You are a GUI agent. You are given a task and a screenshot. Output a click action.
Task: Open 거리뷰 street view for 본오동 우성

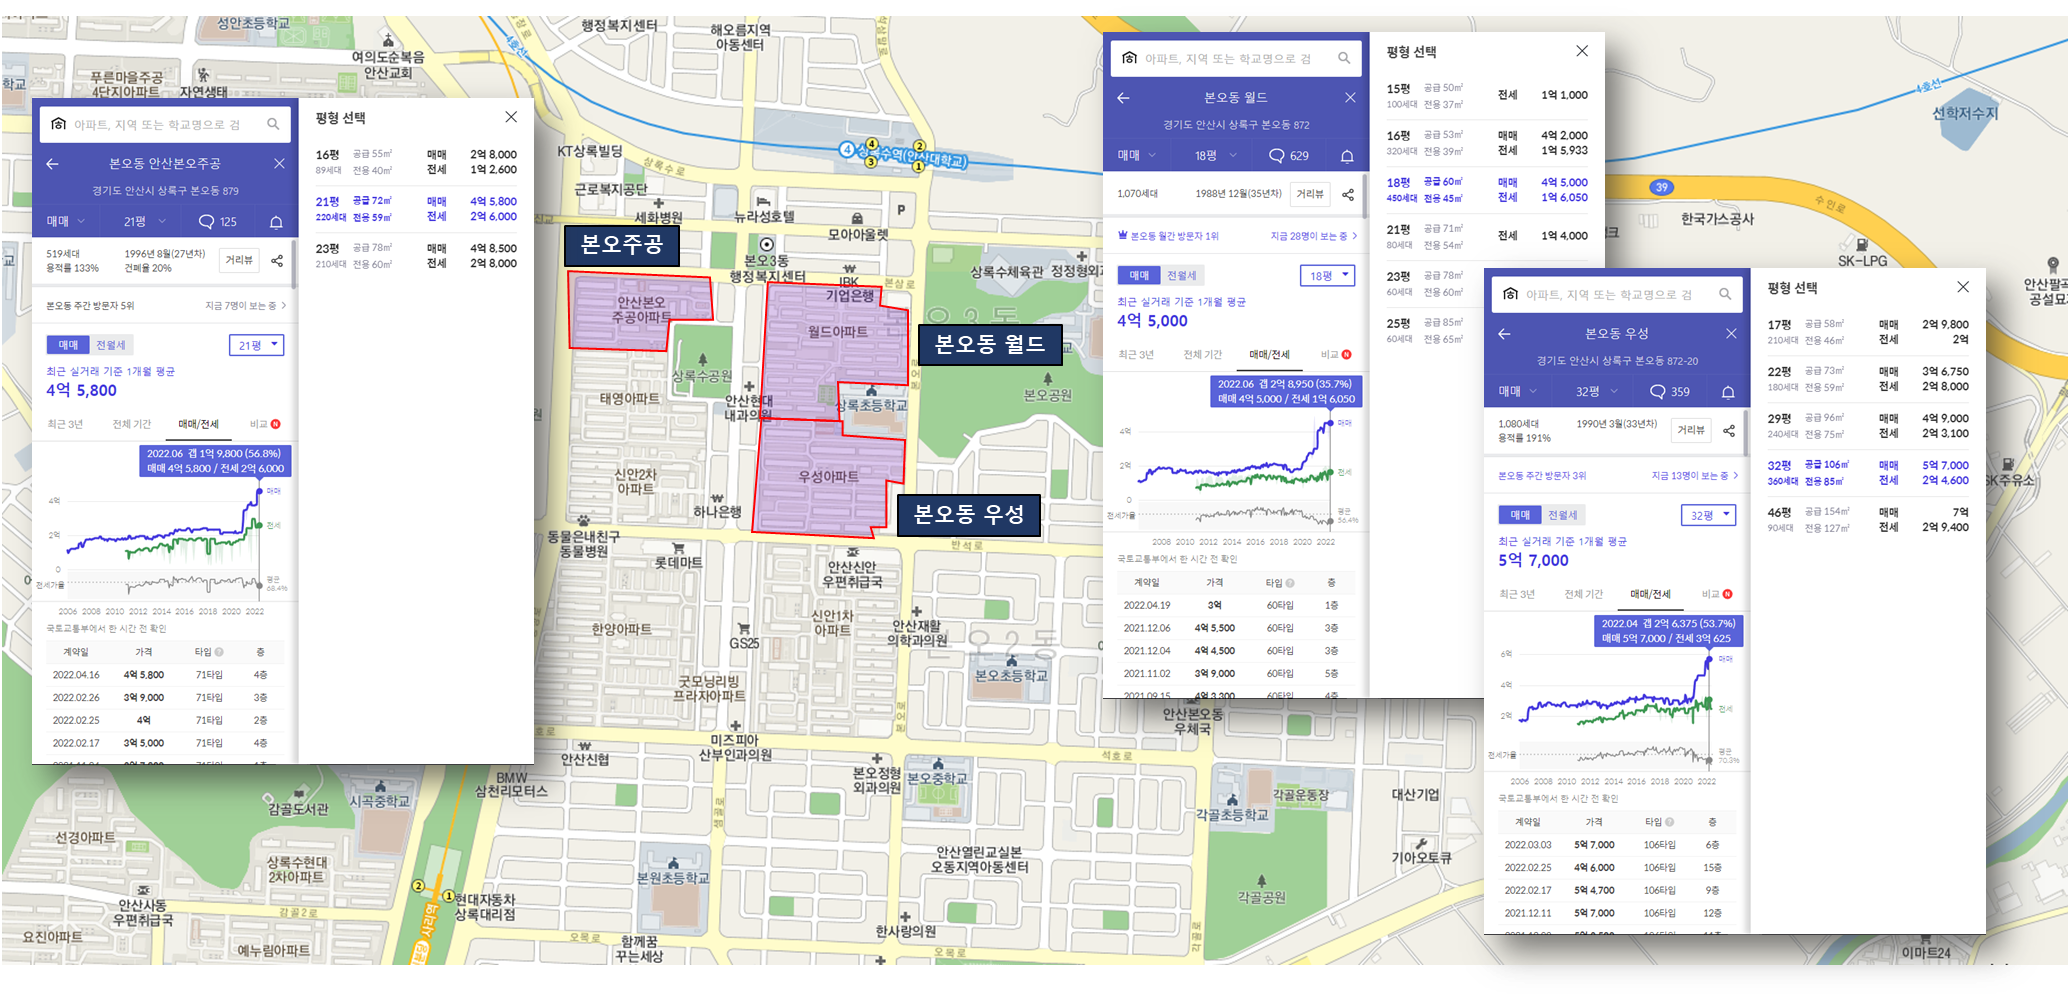pyautogui.click(x=1691, y=430)
